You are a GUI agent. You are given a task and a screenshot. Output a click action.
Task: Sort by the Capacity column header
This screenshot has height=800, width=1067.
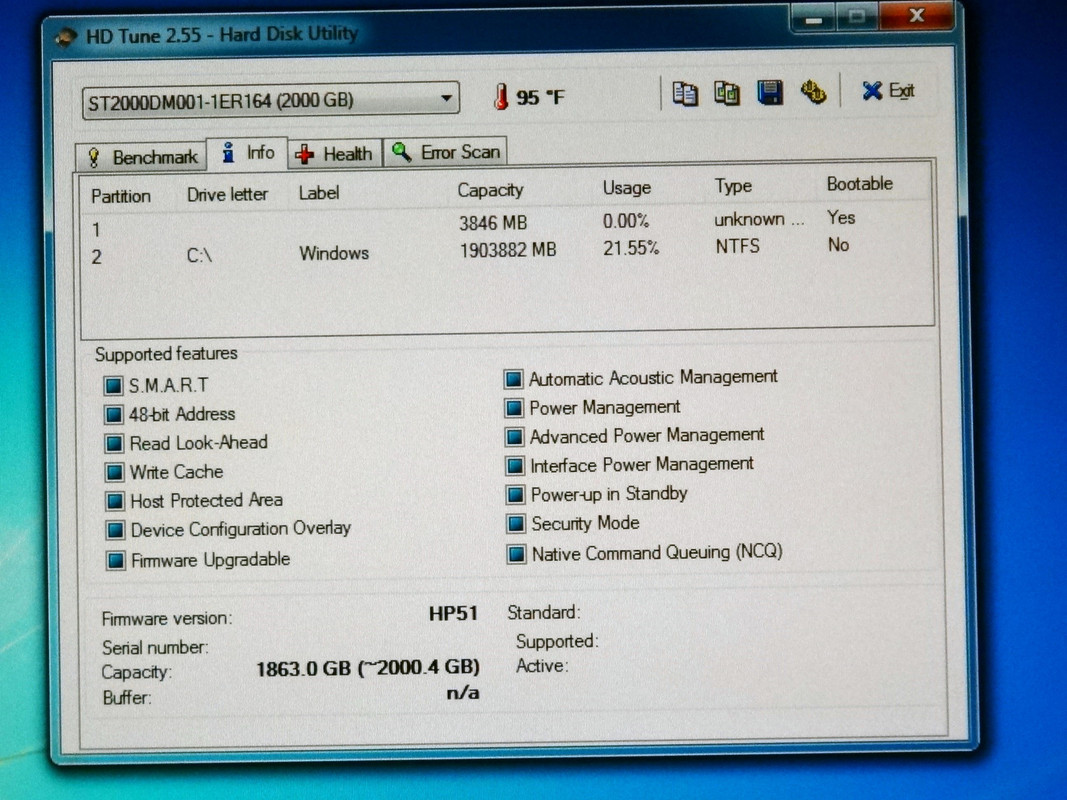tap(490, 190)
